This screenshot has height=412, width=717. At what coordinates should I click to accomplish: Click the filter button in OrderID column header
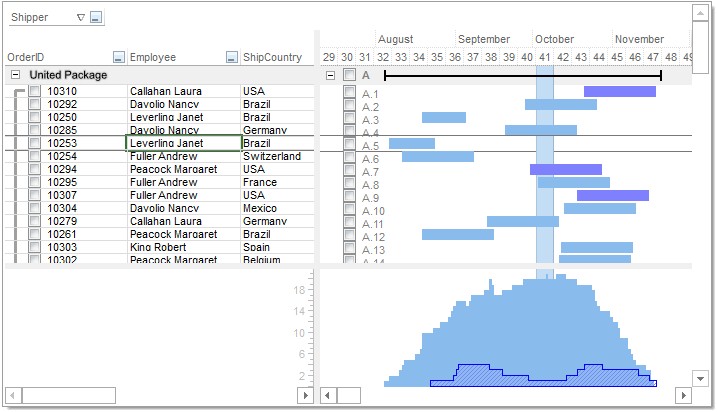[118, 58]
